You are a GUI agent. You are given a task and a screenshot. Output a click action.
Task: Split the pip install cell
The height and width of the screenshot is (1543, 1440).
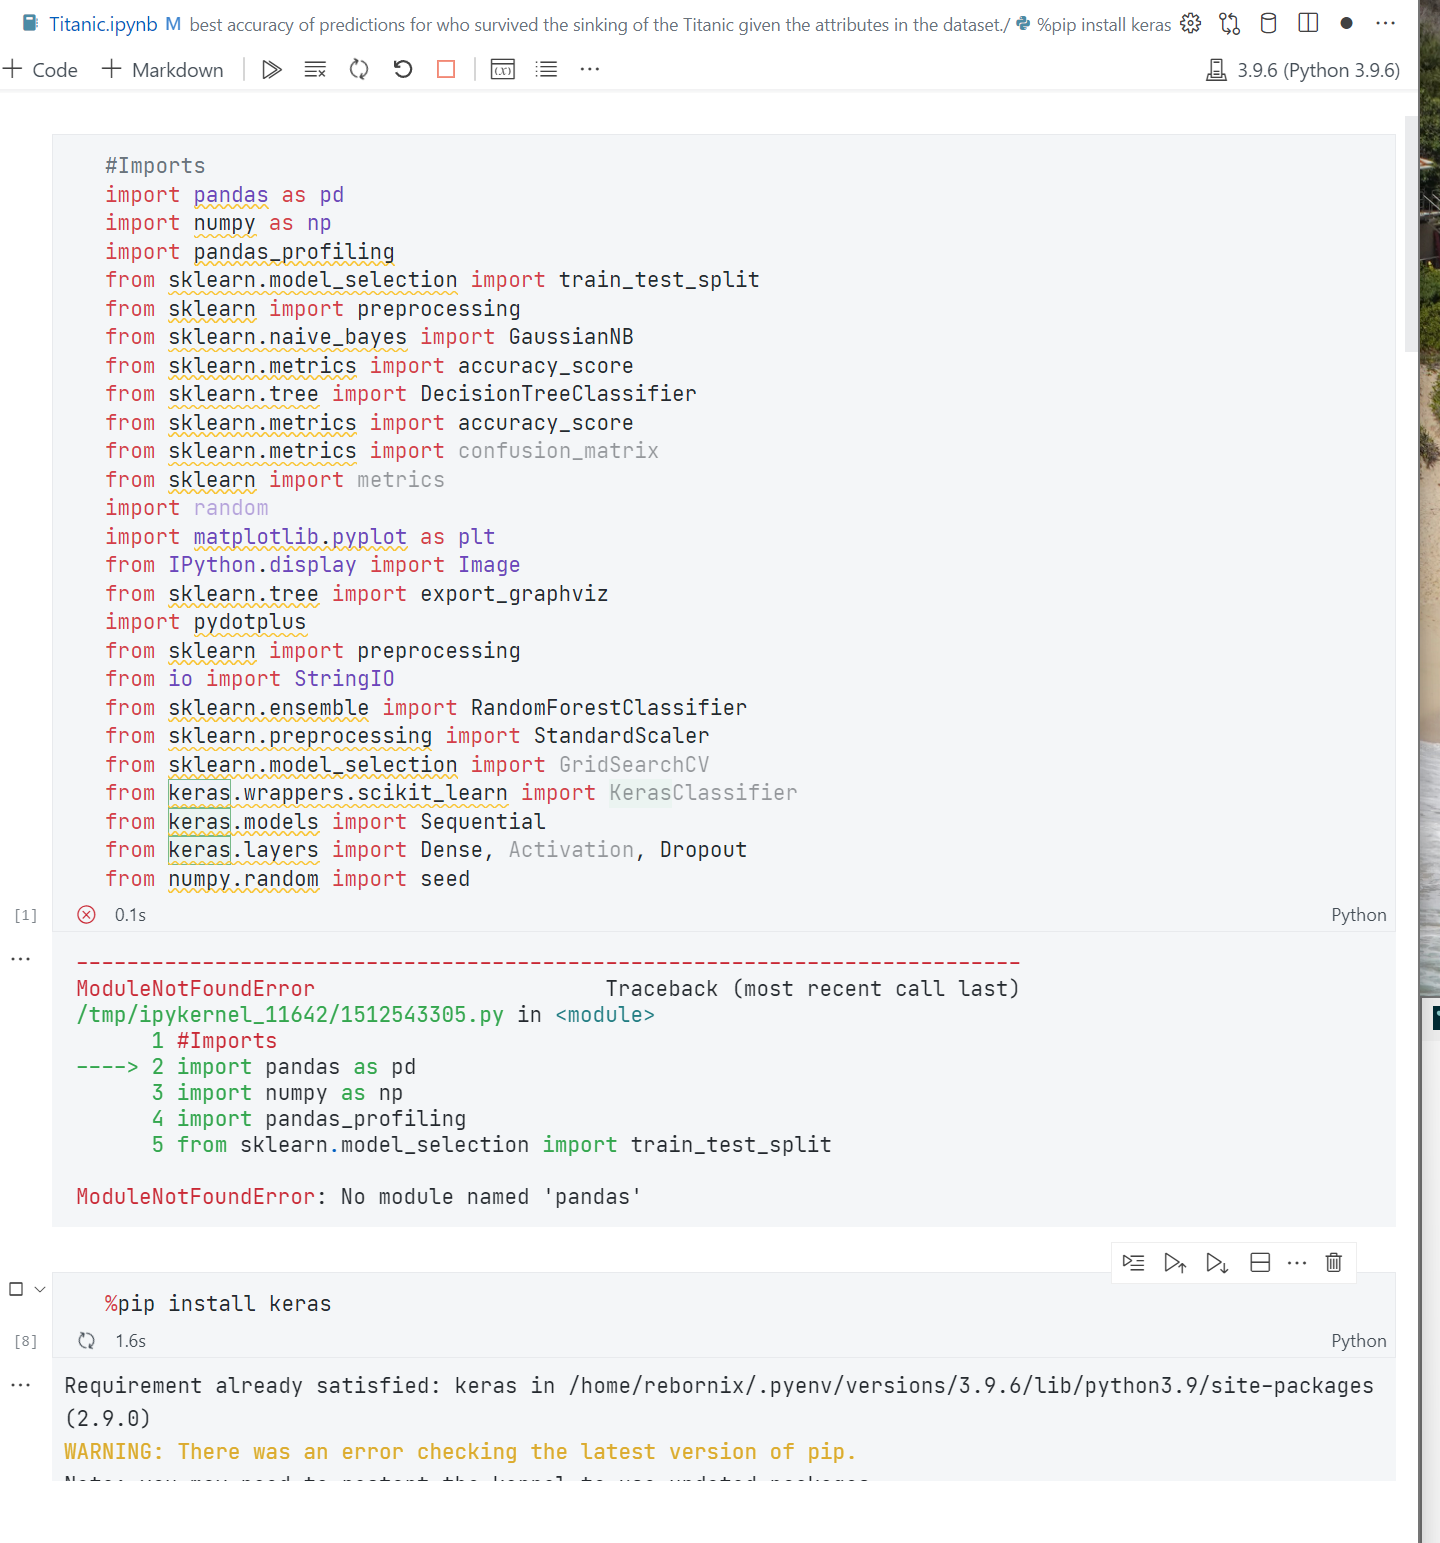pos(1260,1262)
